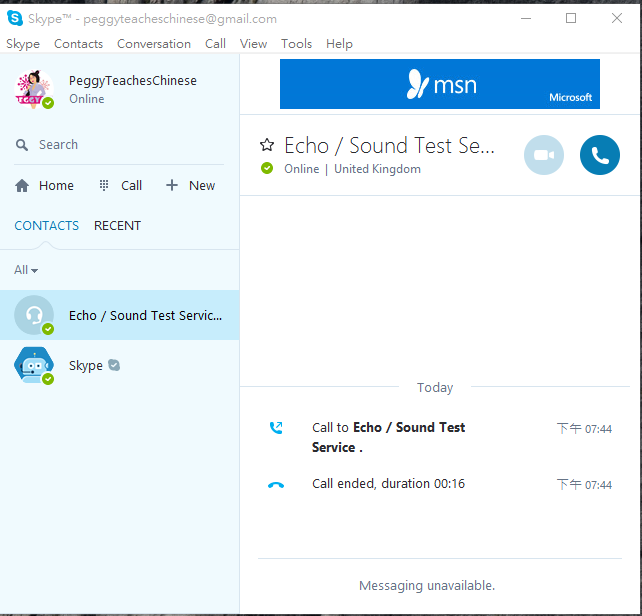The image size is (642, 616).
Task: Expand the All contacts filter dropdown
Action: (26, 270)
